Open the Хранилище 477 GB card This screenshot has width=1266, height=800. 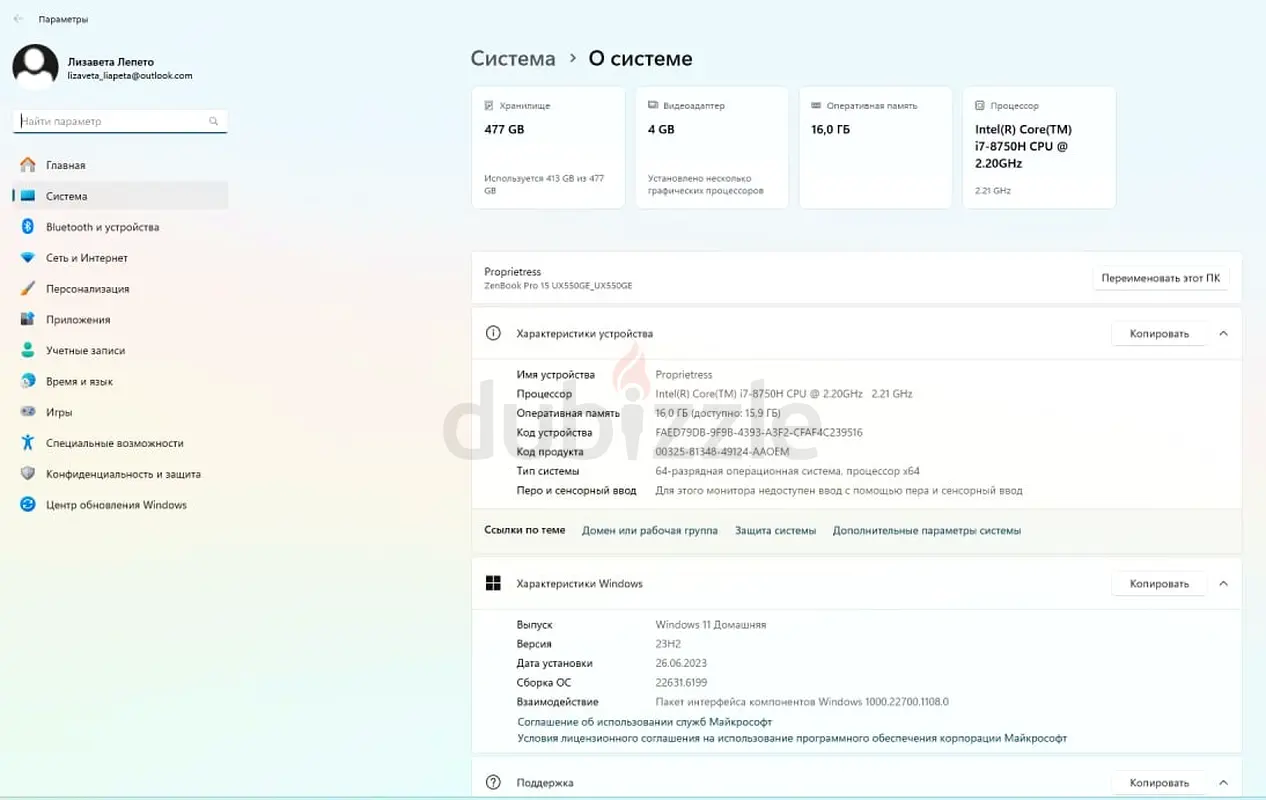click(x=548, y=147)
